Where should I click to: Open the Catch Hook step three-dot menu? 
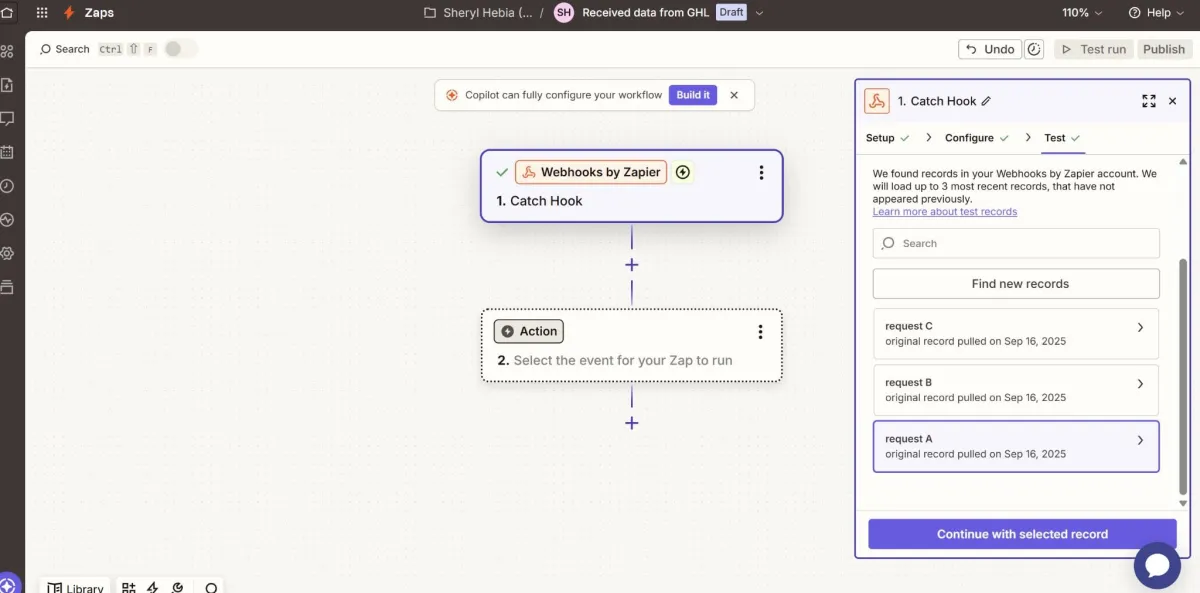[761, 173]
